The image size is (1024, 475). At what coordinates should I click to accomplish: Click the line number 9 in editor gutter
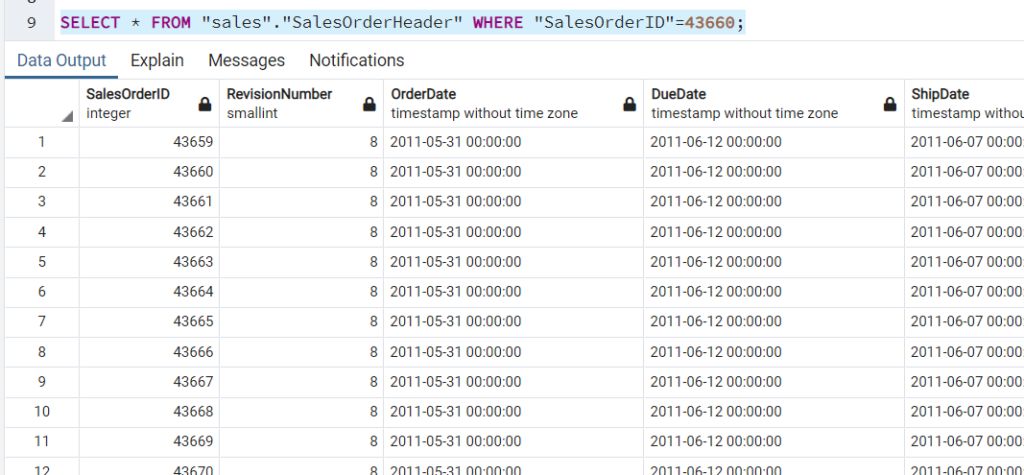tap(31, 23)
